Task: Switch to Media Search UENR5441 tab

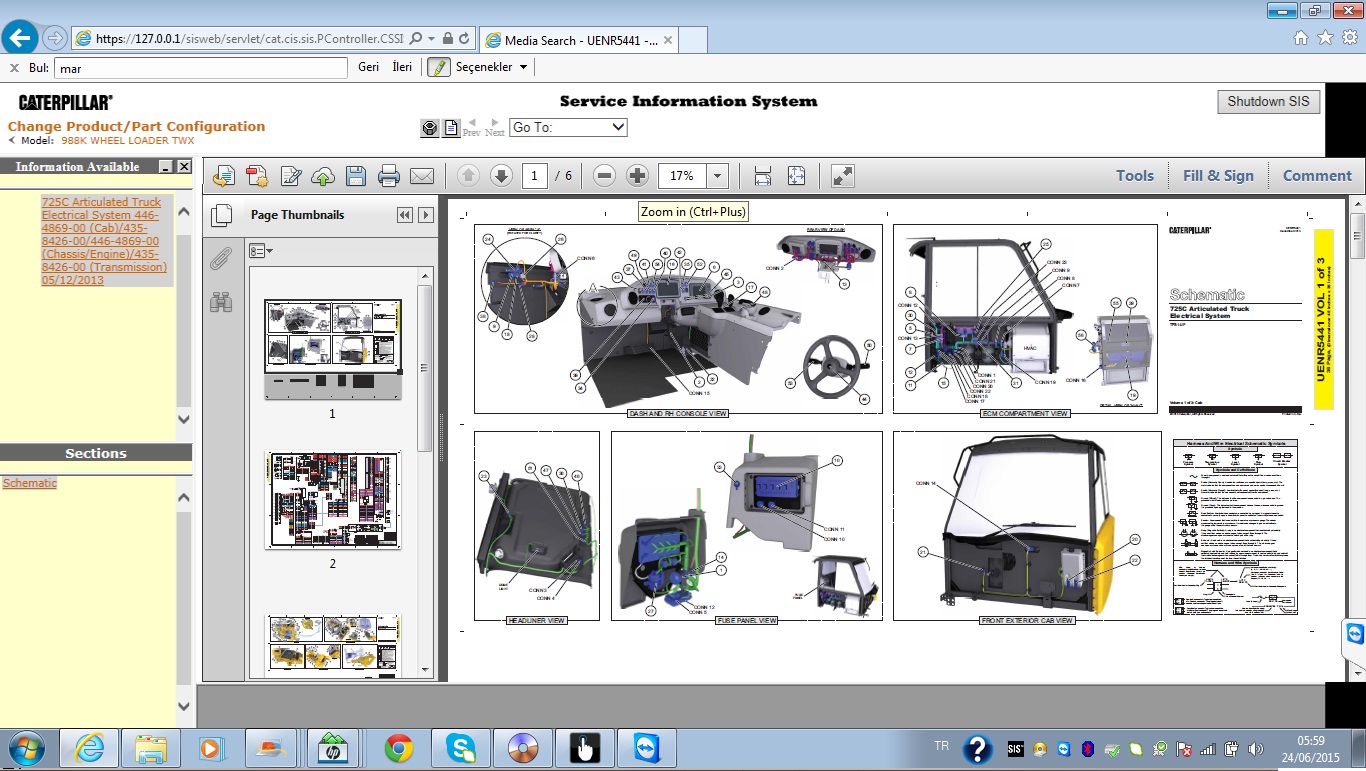Action: (580, 40)
